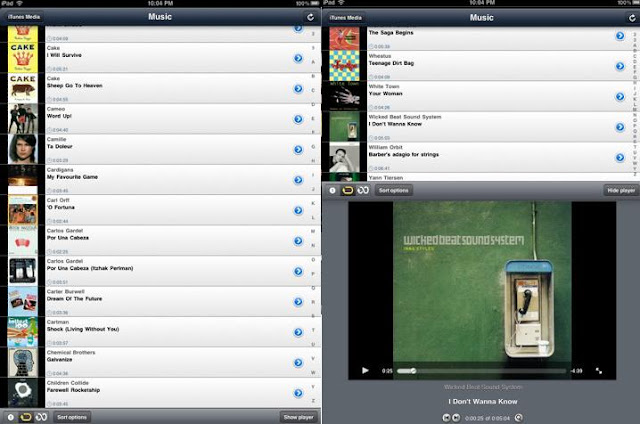Refresh the Music list on left screen
This screenshot has height=424, width=640.
(310, 17)
